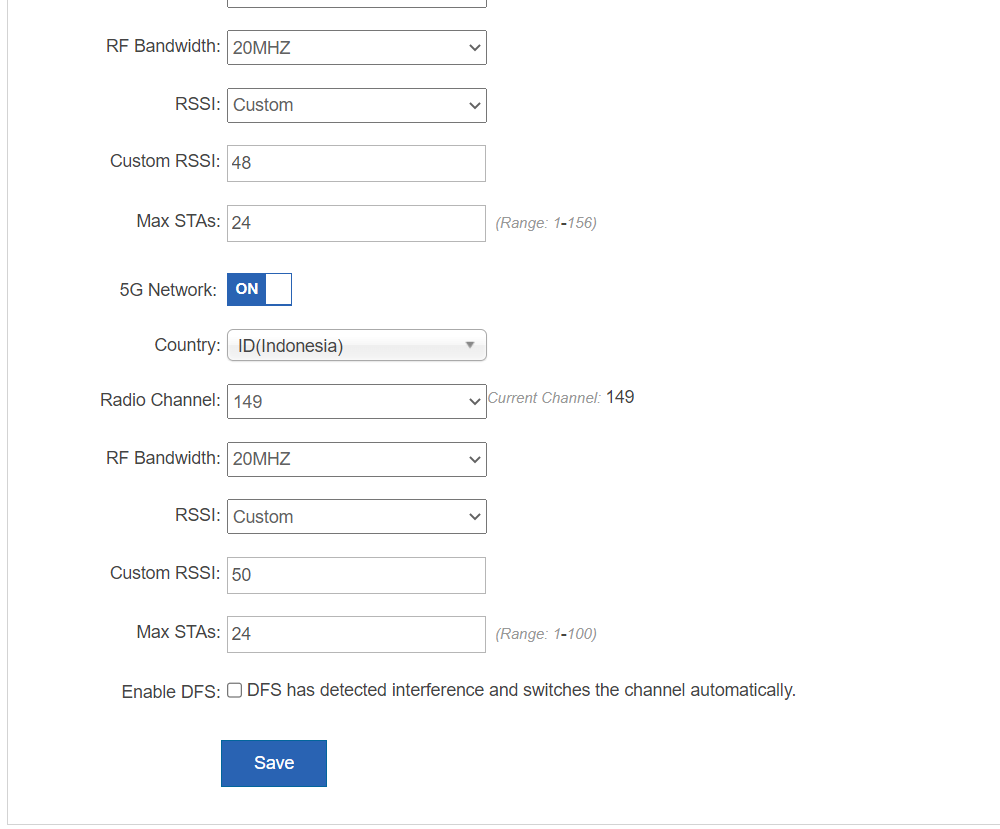The image size is (1000, 829).
Task: Expand the Radio Channel 149 dropdown
Action: tap(357, 402)
